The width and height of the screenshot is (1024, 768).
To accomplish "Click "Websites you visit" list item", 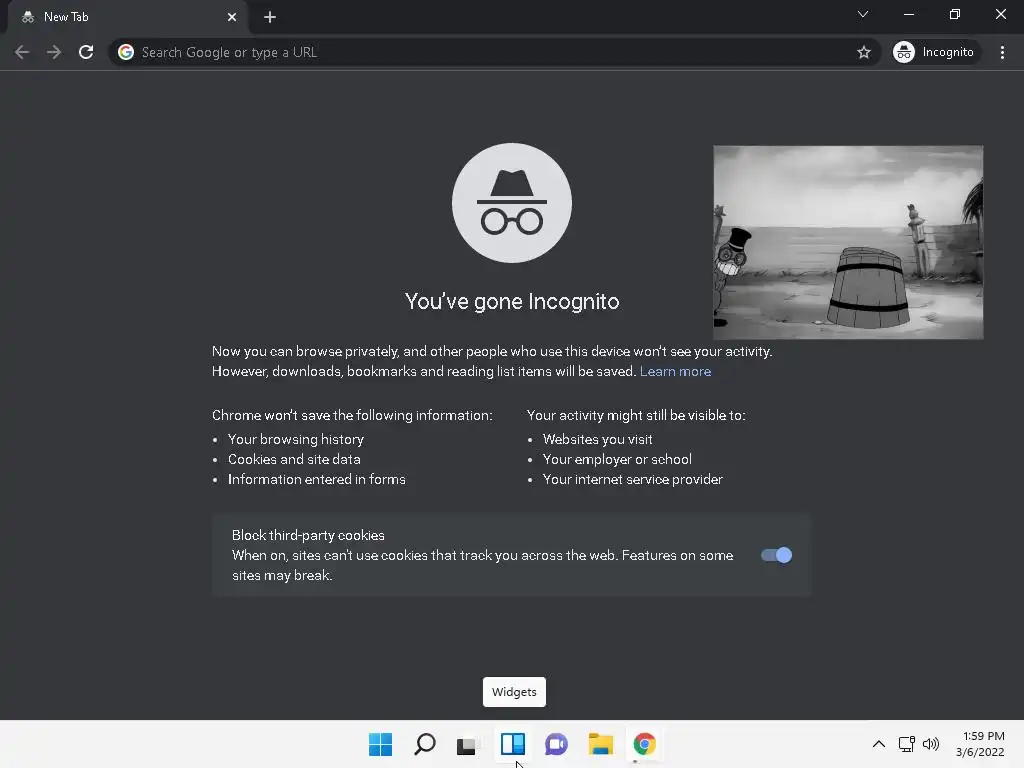I will (598, 440).
